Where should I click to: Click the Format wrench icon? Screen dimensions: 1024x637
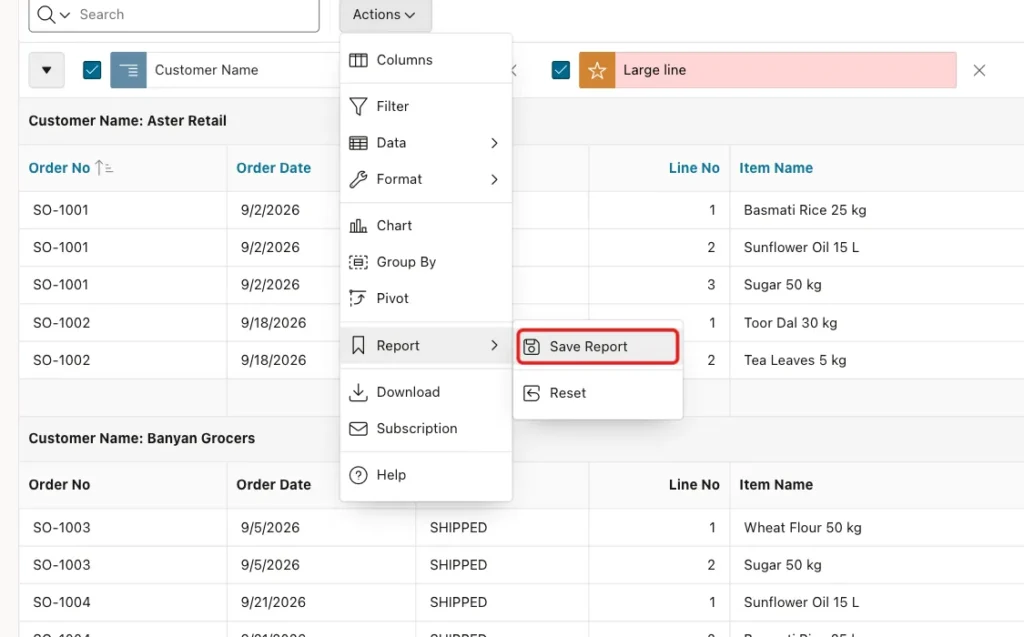(x=358, y=179)
